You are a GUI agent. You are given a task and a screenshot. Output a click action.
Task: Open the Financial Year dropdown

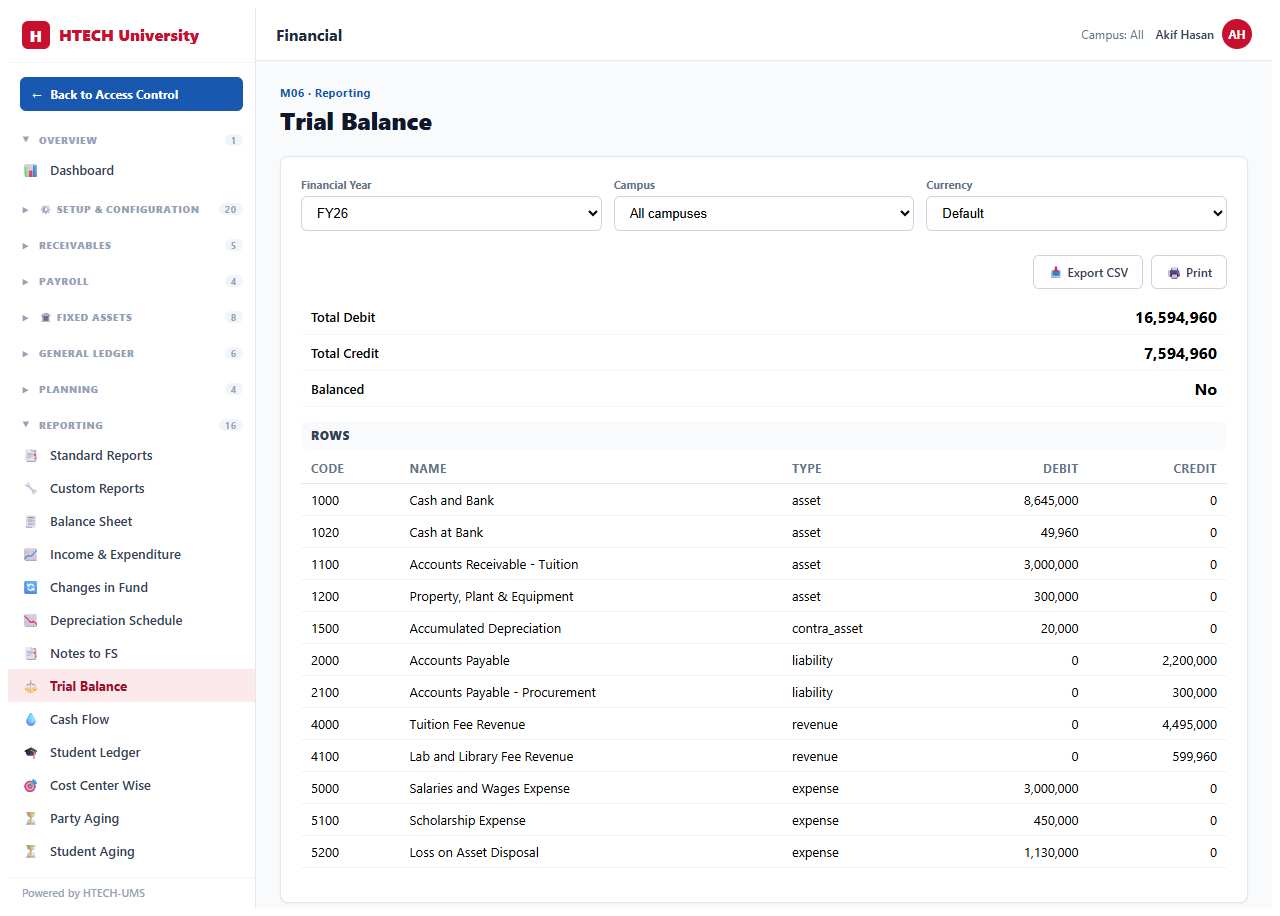point(451,213)
